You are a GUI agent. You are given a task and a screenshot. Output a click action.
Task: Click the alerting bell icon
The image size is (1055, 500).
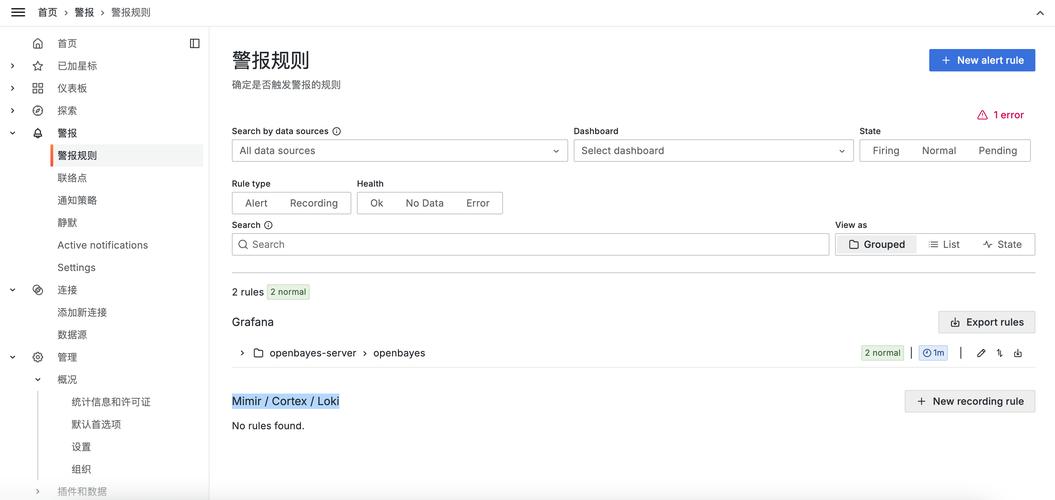[38, 133]
